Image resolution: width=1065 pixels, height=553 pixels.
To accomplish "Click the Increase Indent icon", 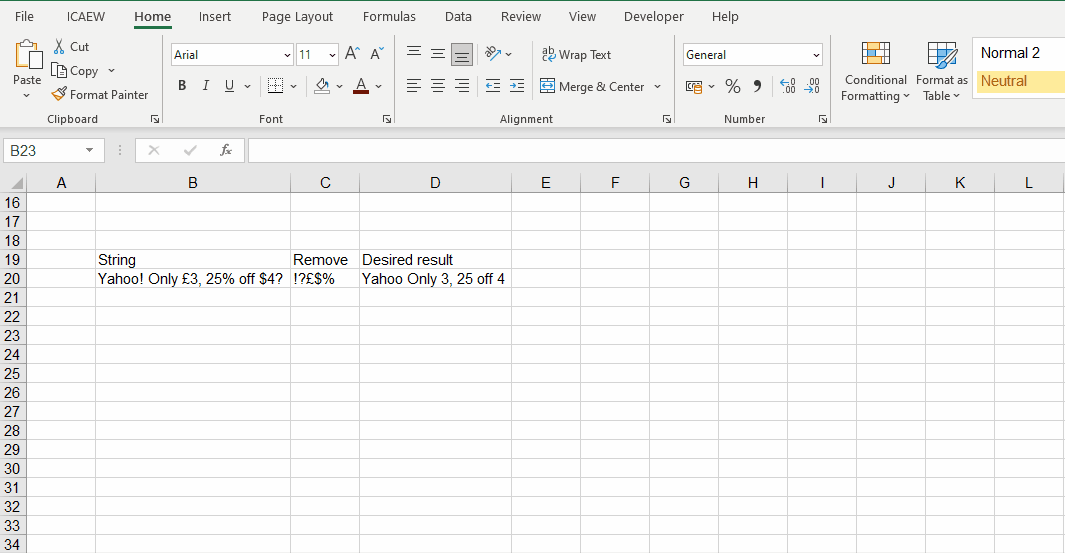I will click(x=516, y=87).
